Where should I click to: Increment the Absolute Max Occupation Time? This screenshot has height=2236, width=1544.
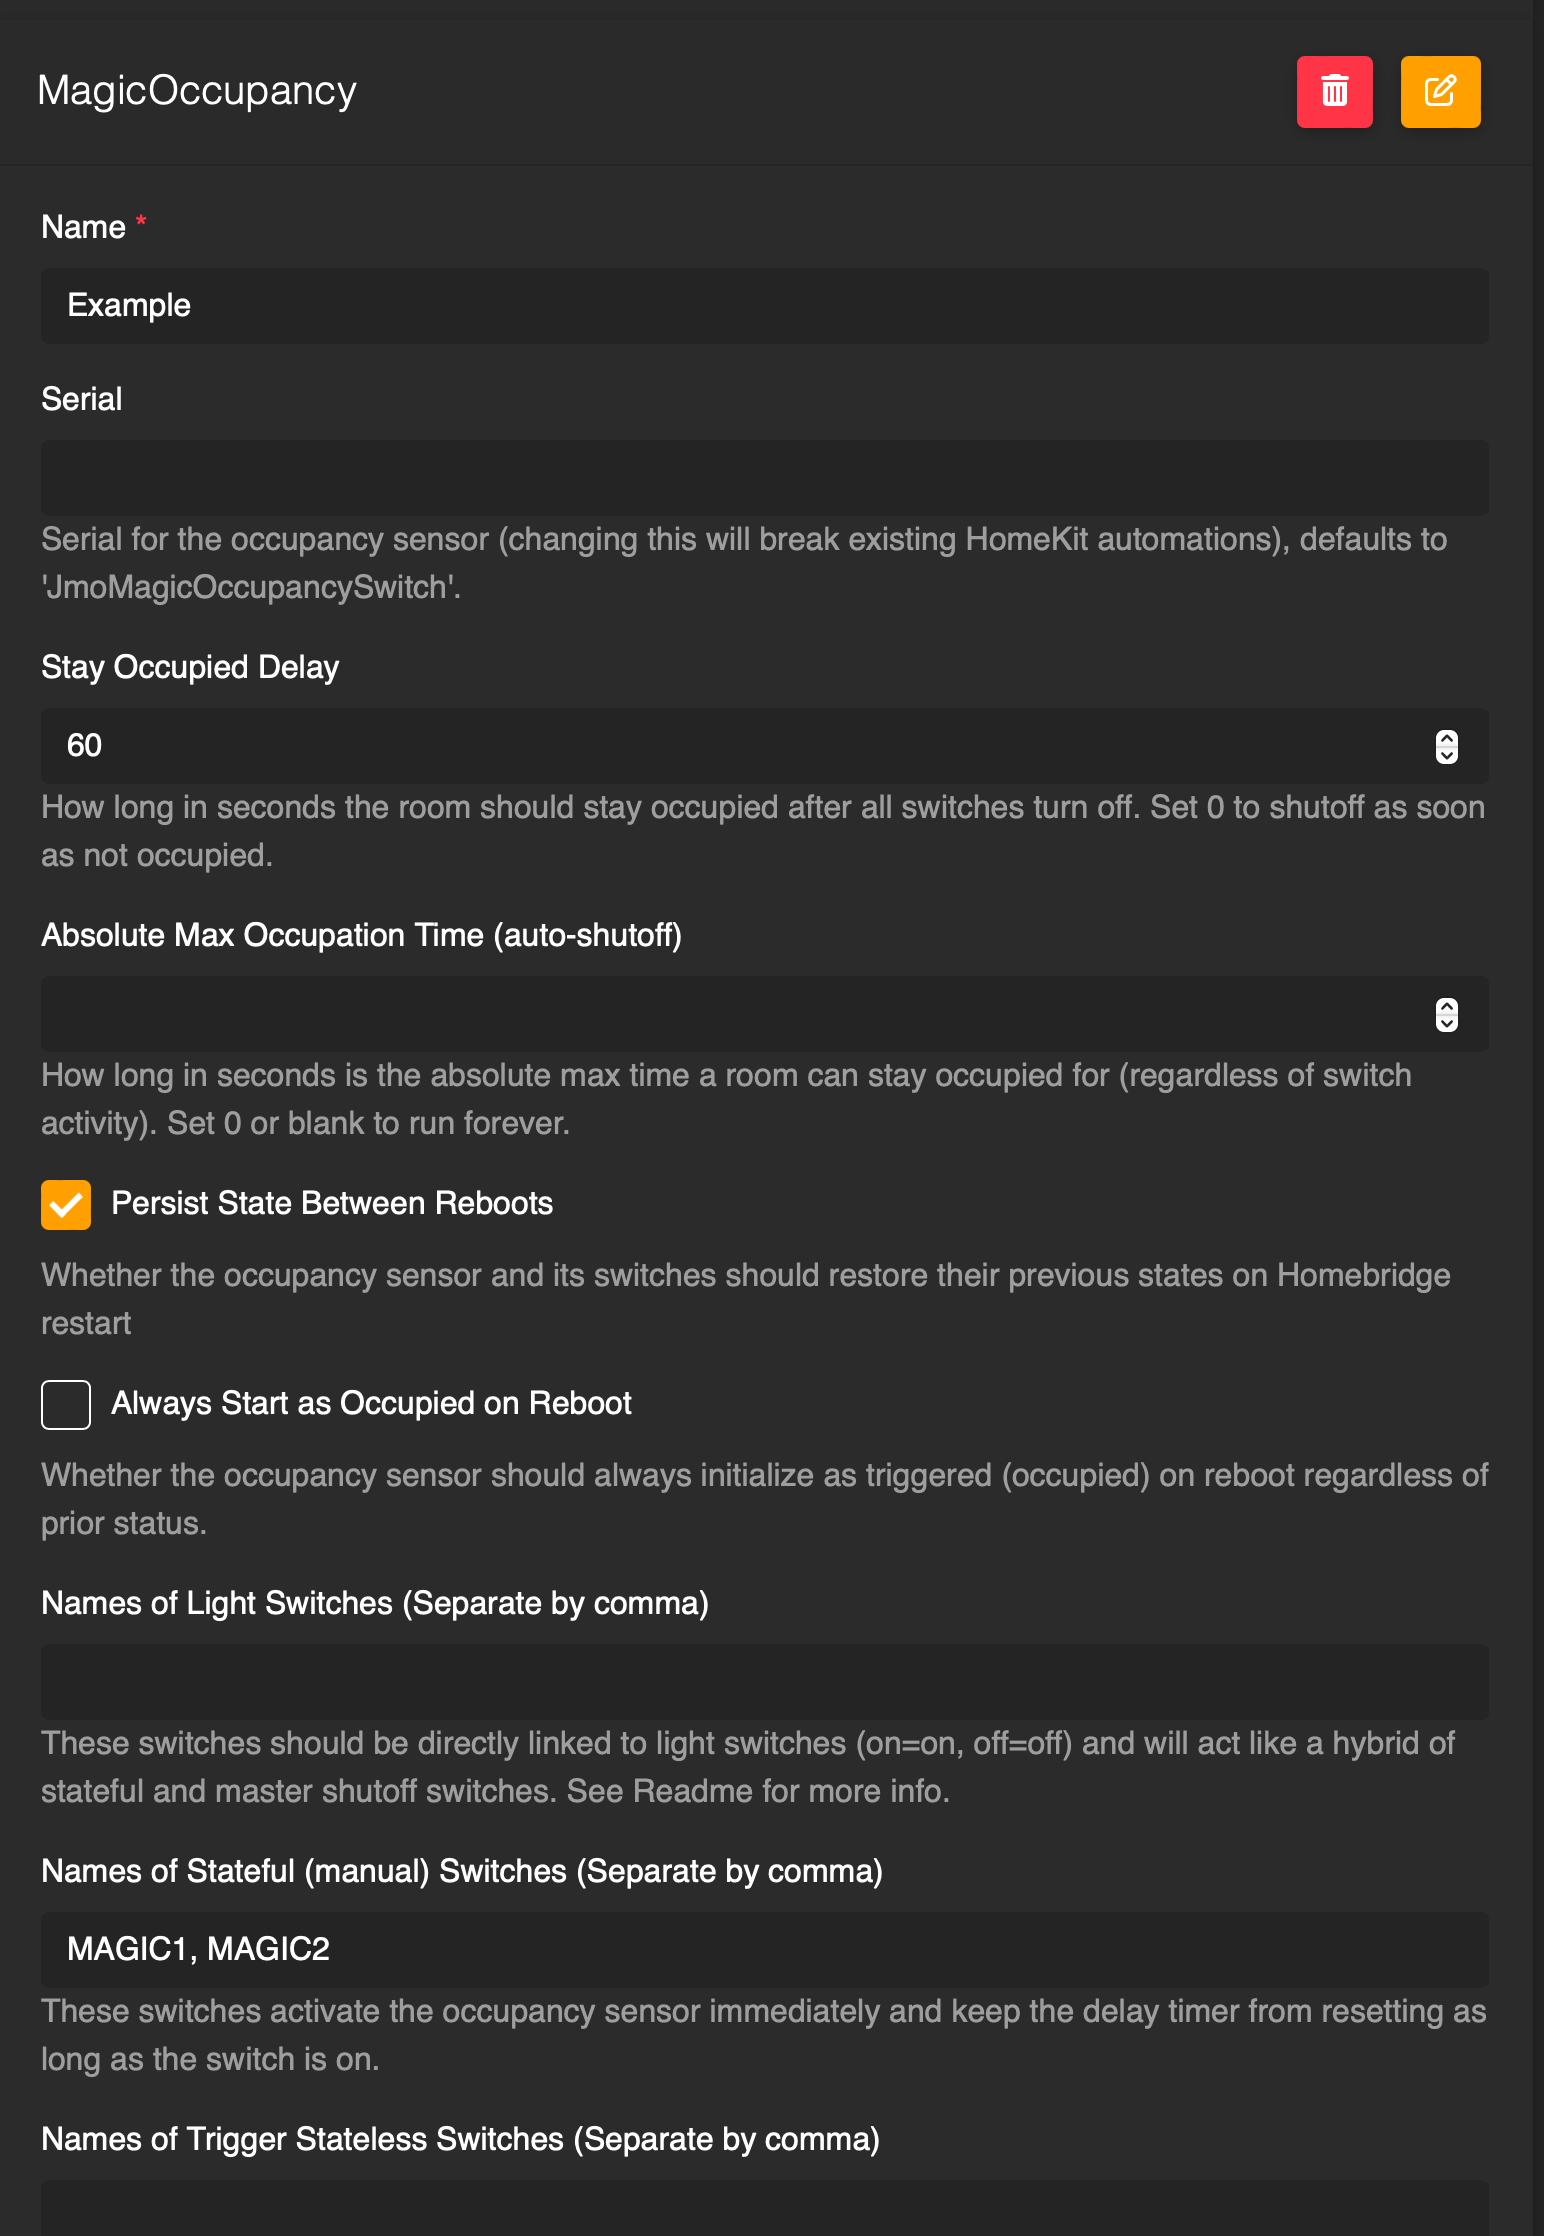click(x=1446, y=1007)
